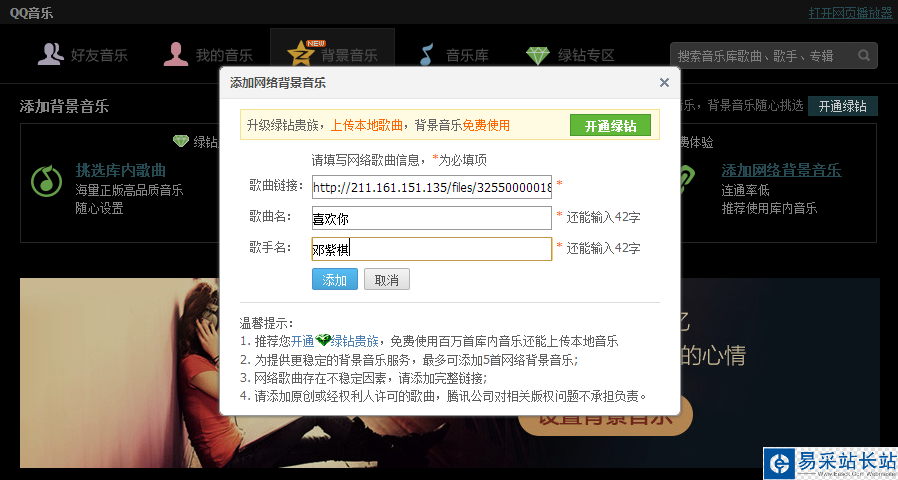Click the 歌曲名 input field
Image resolution: width=898 pixels, height=480 pixels.
(432, 218)
